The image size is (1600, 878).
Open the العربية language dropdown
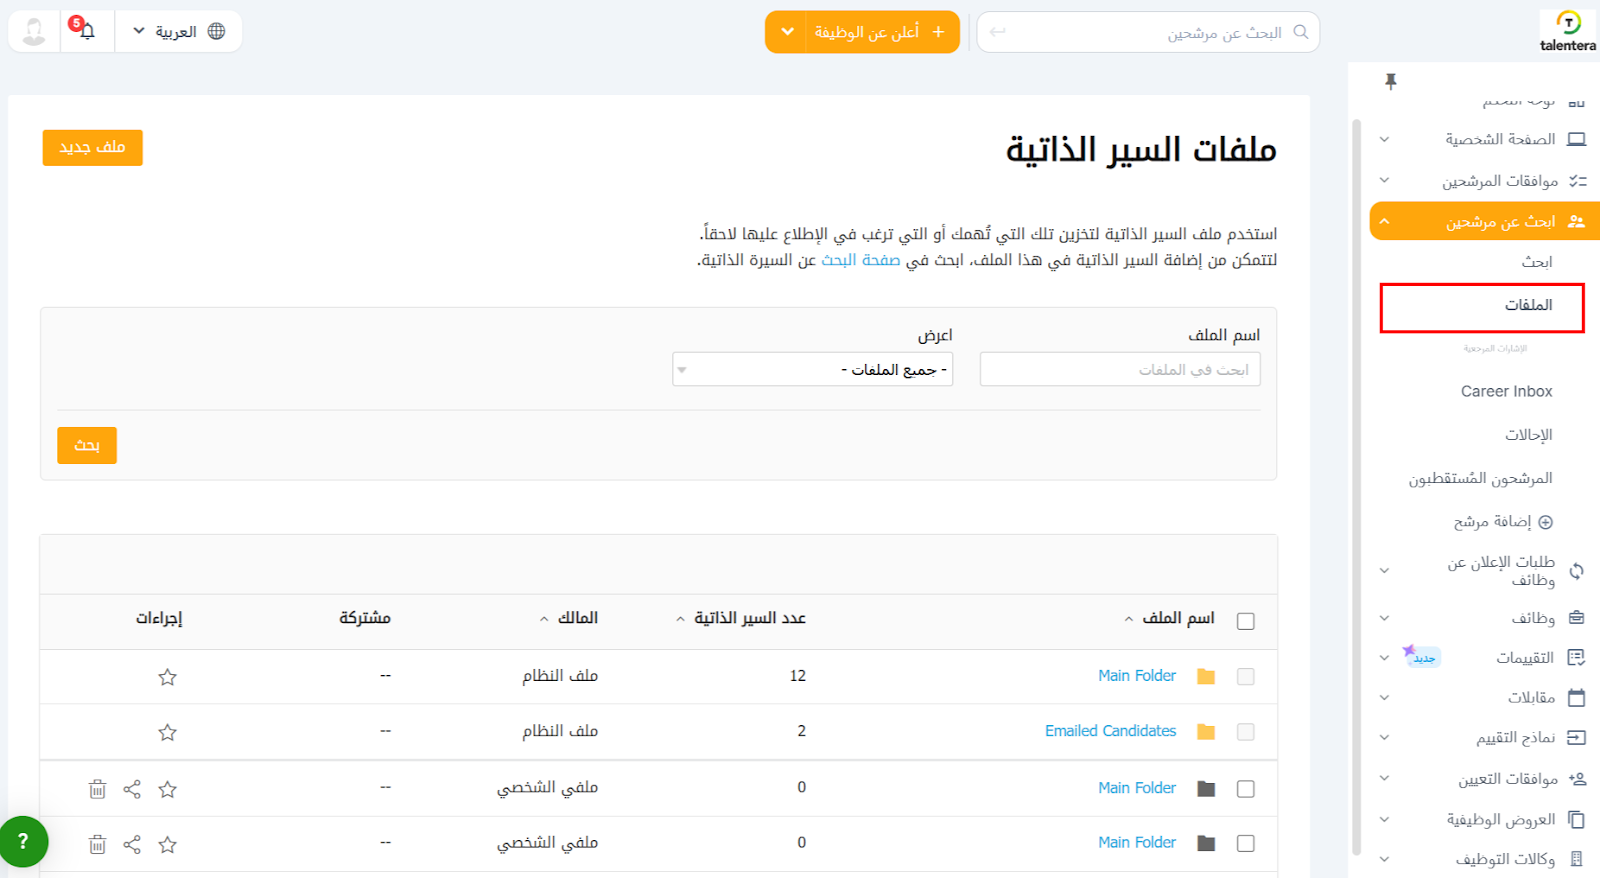coord(178,32)
